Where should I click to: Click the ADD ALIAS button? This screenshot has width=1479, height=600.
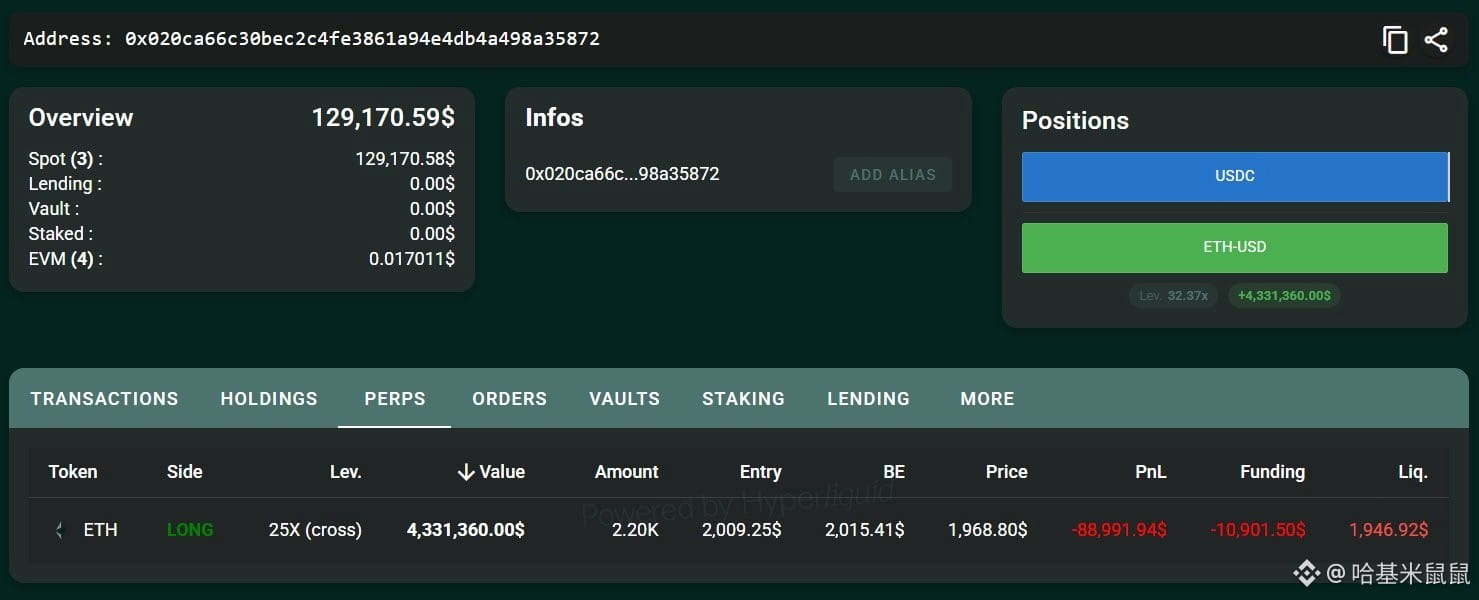893,174
